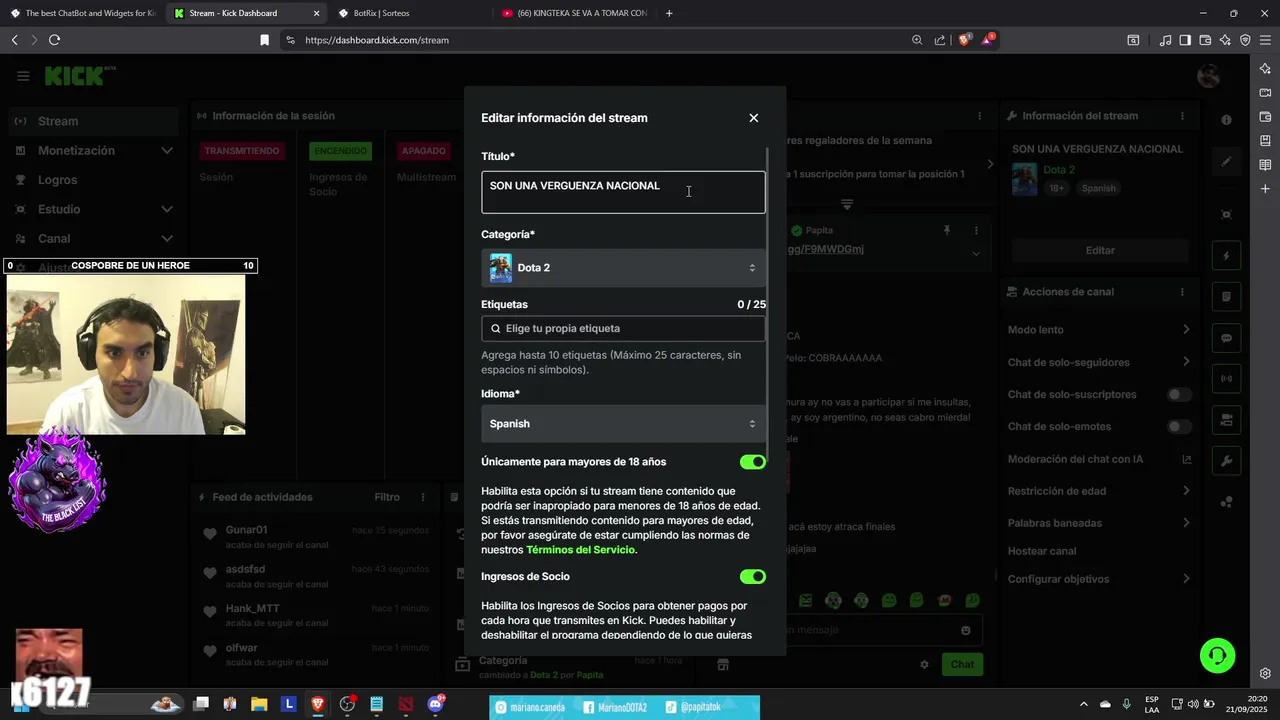Click the Filtro button in Feed de actividades
The image size is (1280, 720).
[x=387, y=497]
